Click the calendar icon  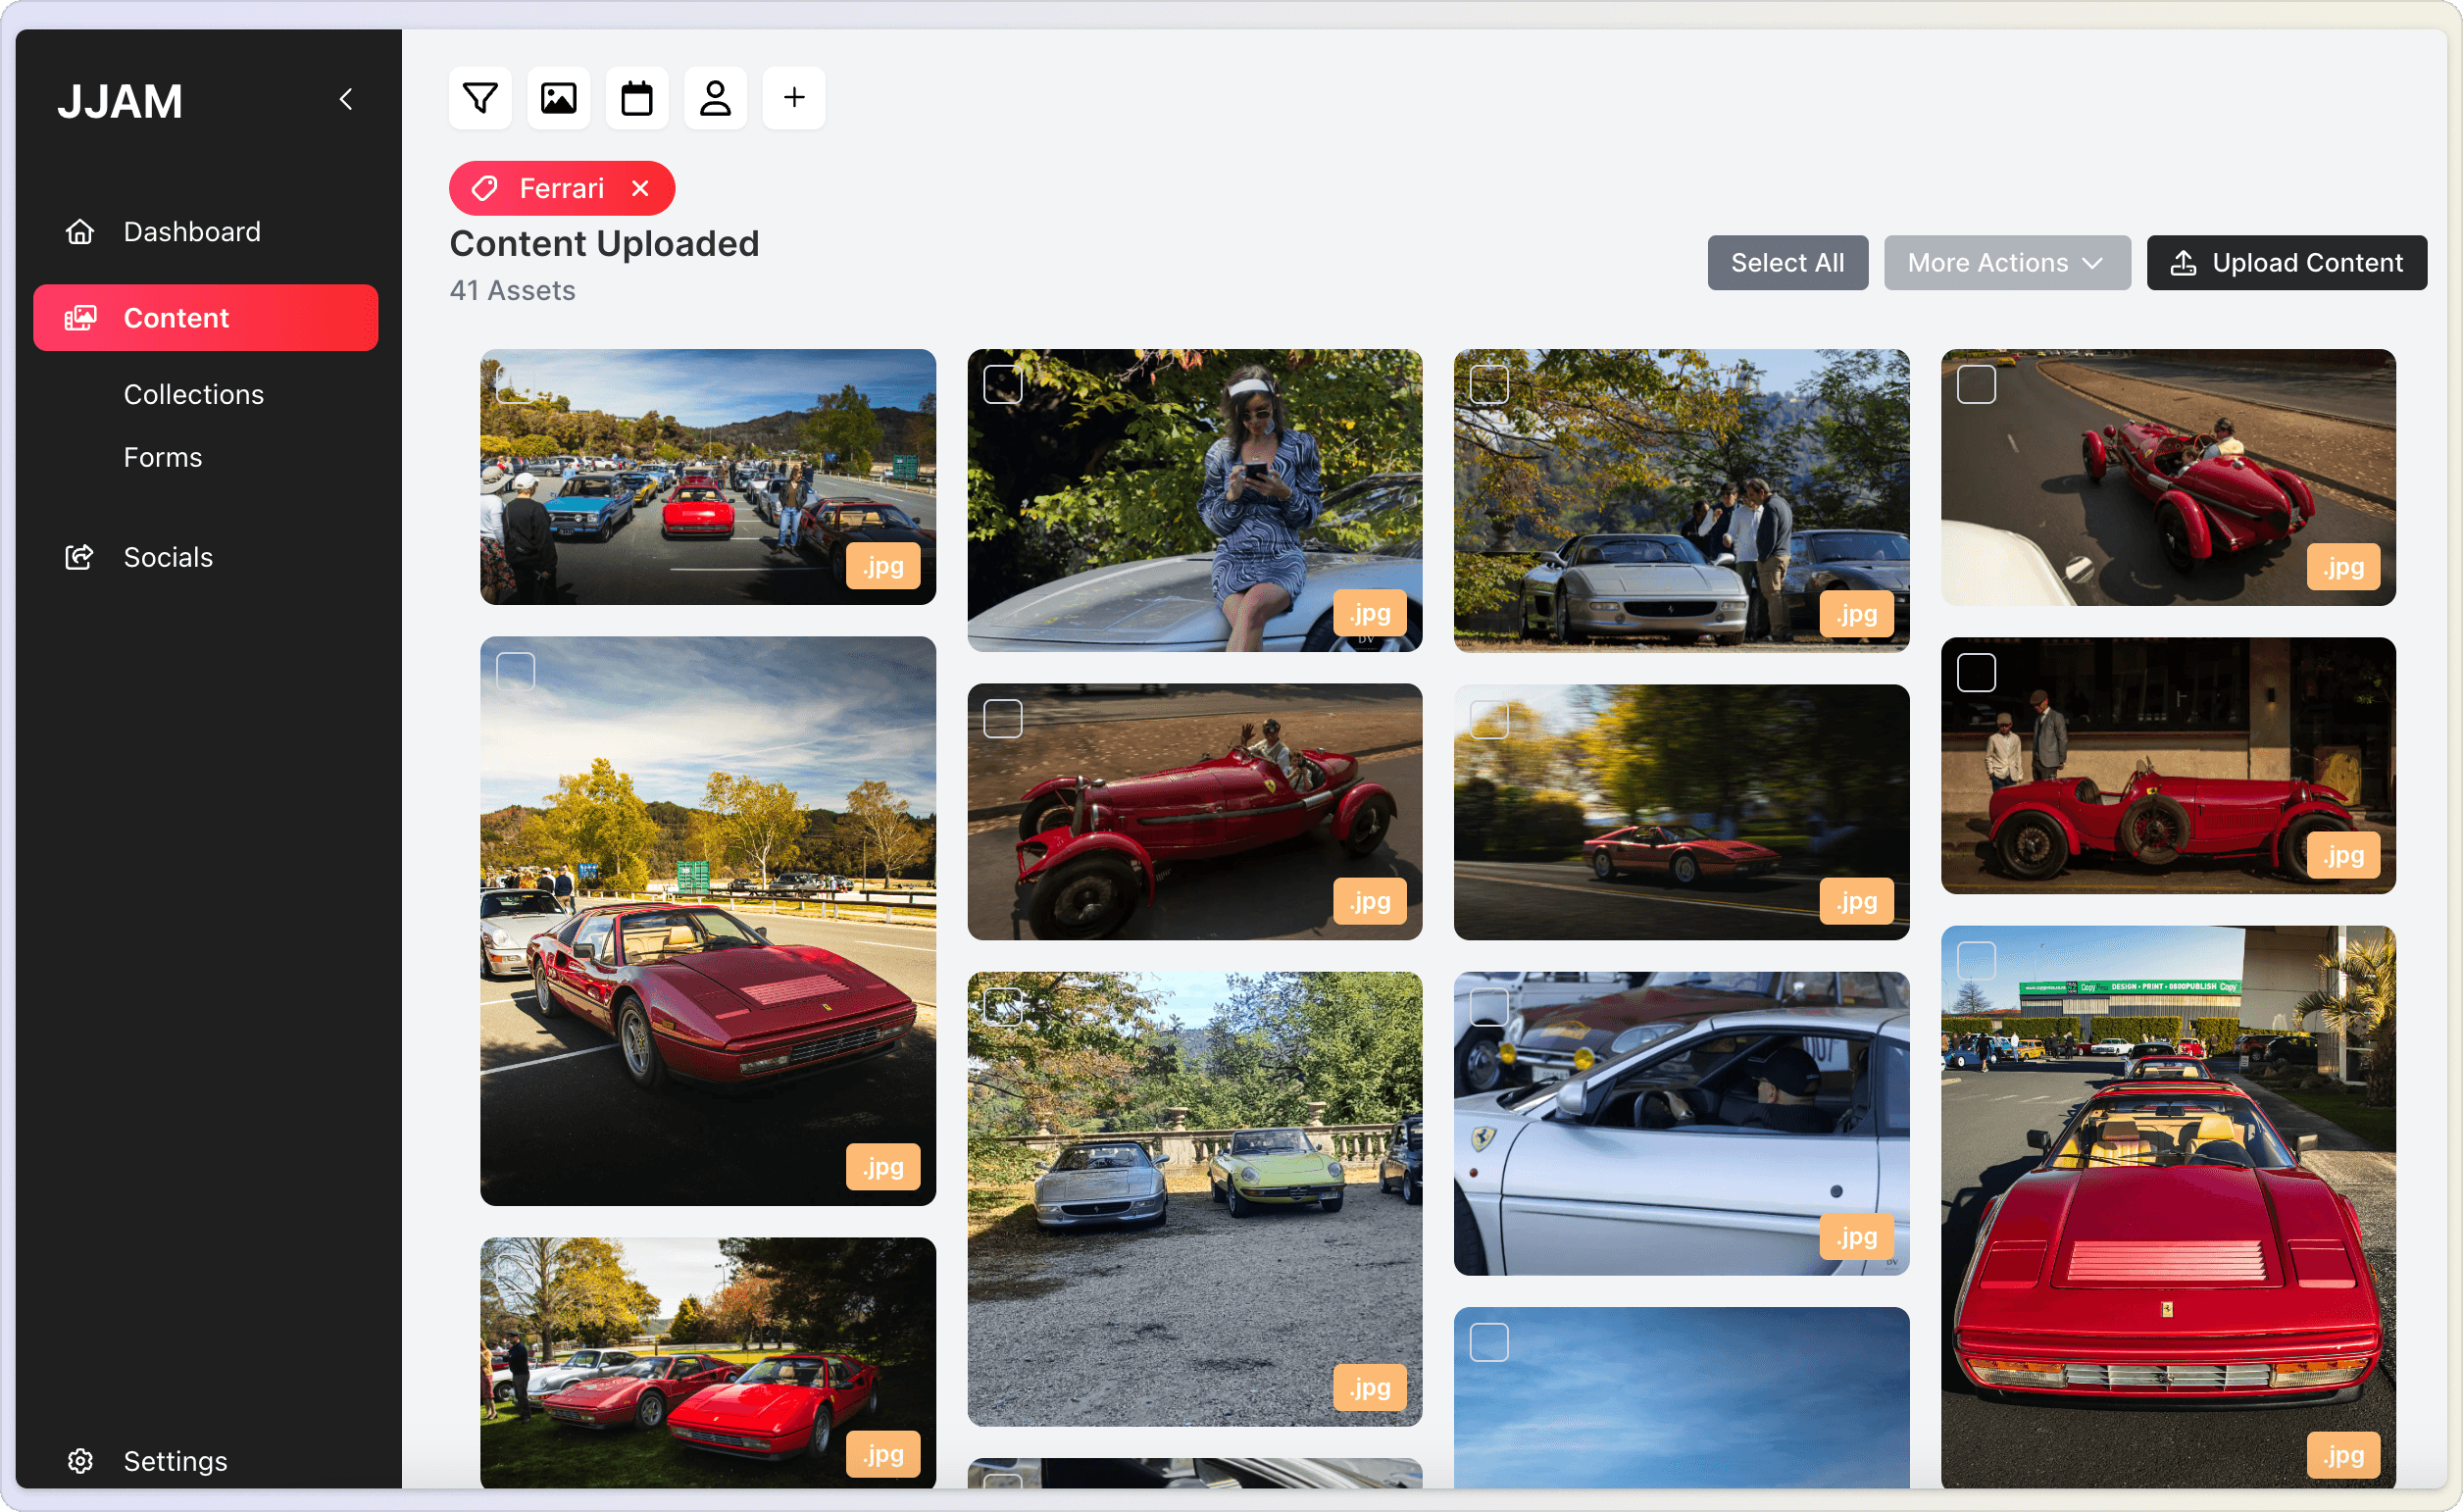coord(637,97)
